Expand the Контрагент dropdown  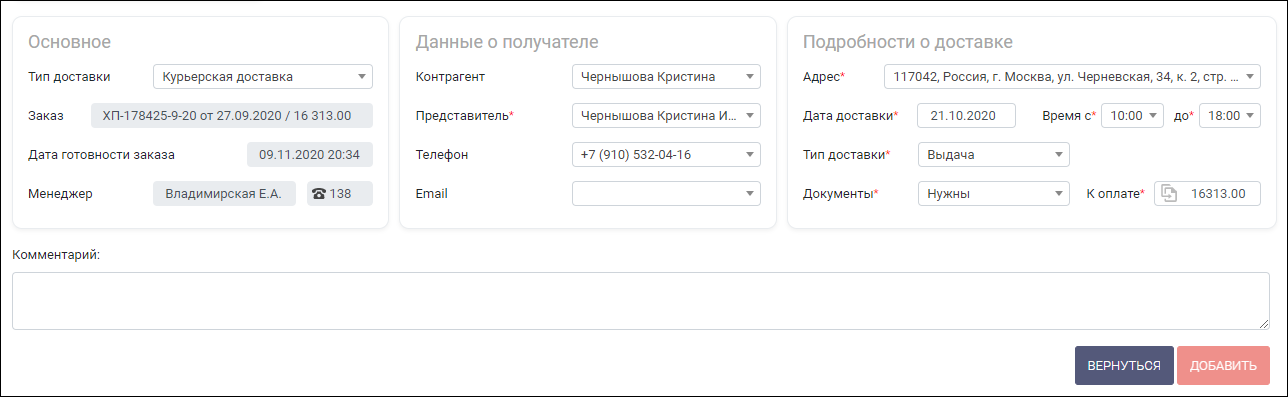click(x=666, y=77)
